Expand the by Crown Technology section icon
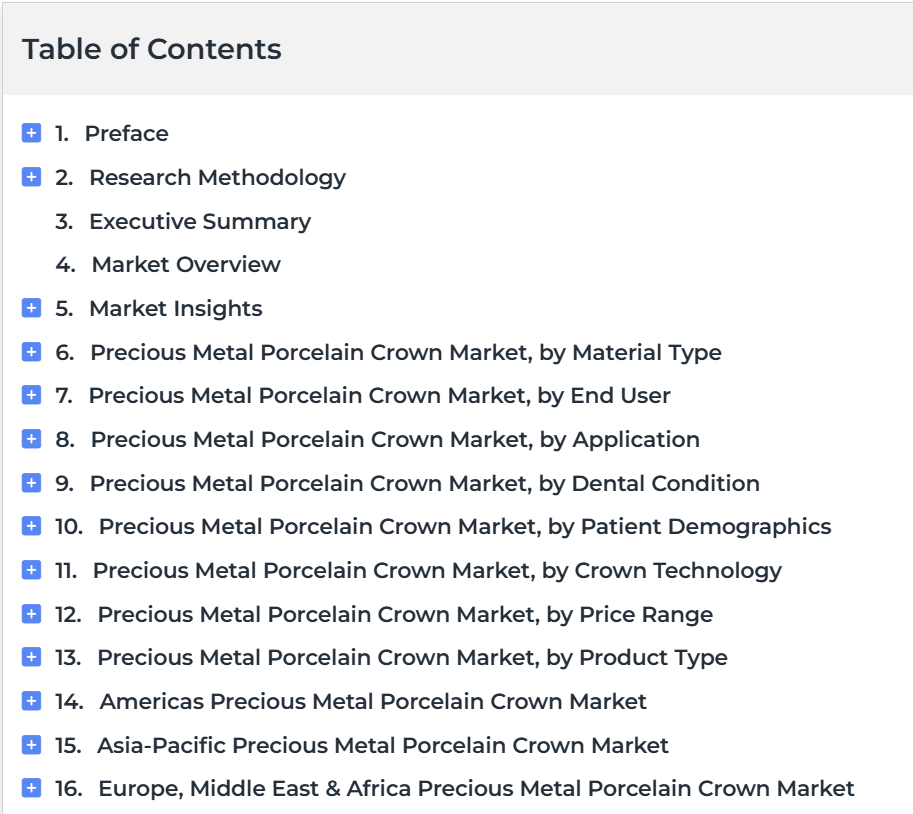913x814 pixels. 31,569
